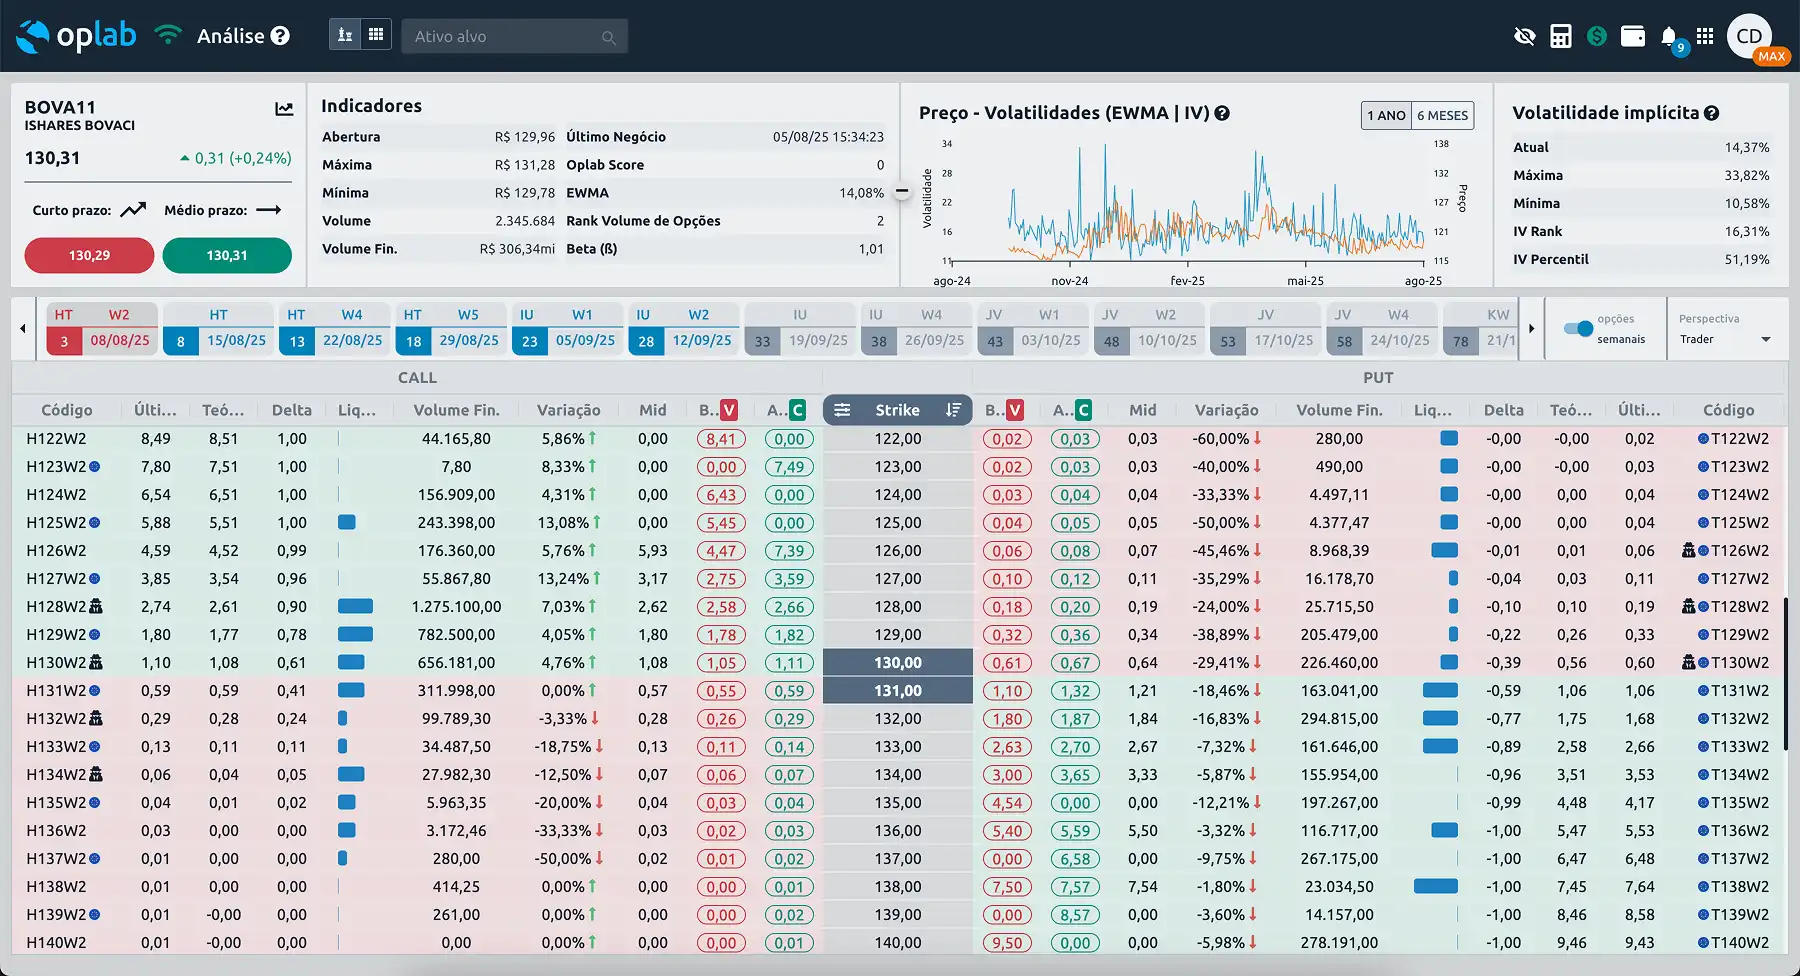Open the wallet icon
This screenshot has width=1800, height=976.
pyautogui.click(x=1633, y=36)
